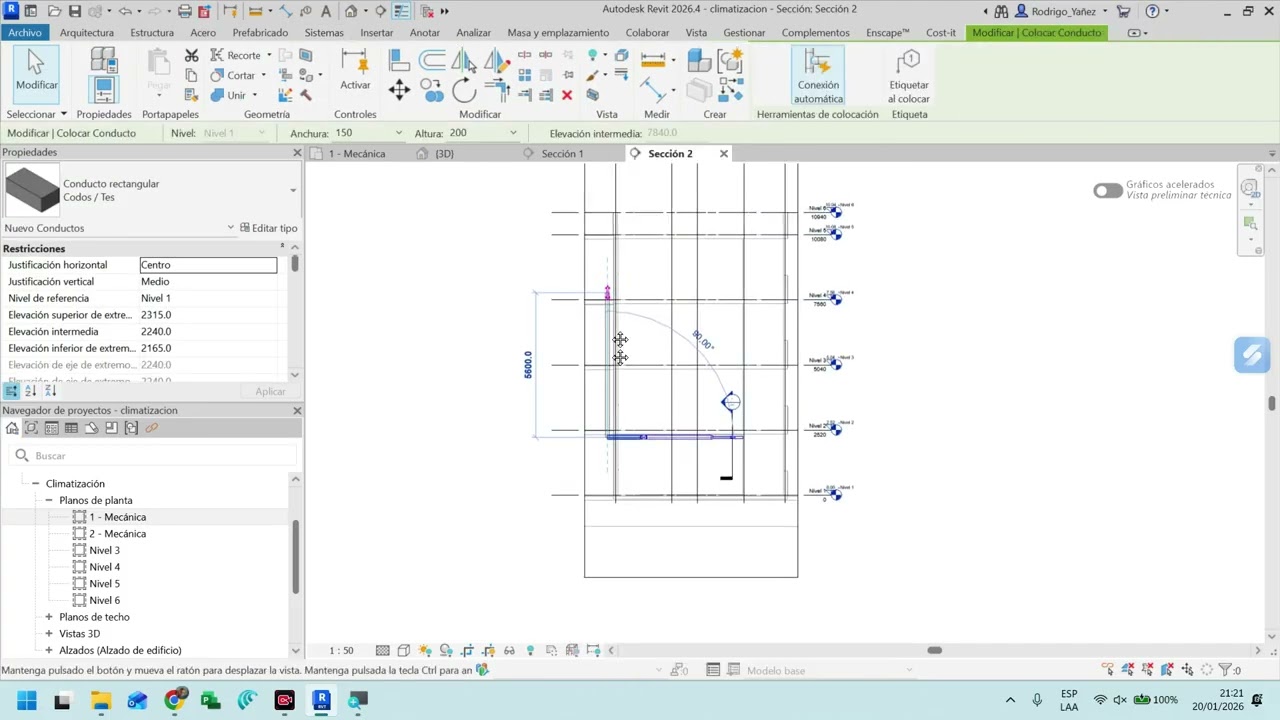Click the Justificación horizontal Centro field
The width and height of the screenshot is (1280, 720).
tap(208, 265)
